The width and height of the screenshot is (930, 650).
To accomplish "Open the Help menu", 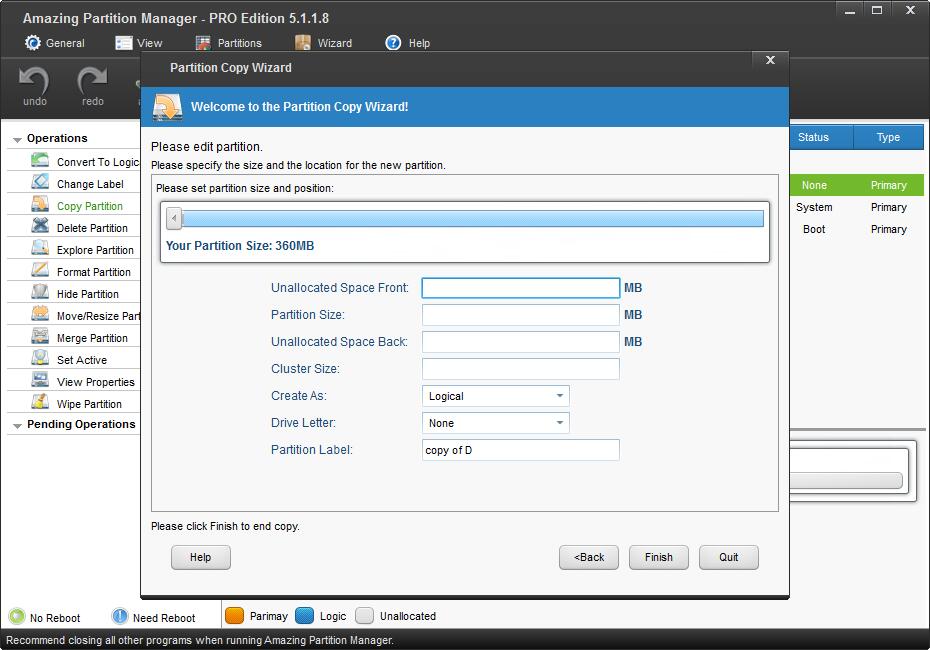I will [x=407, y=43].
